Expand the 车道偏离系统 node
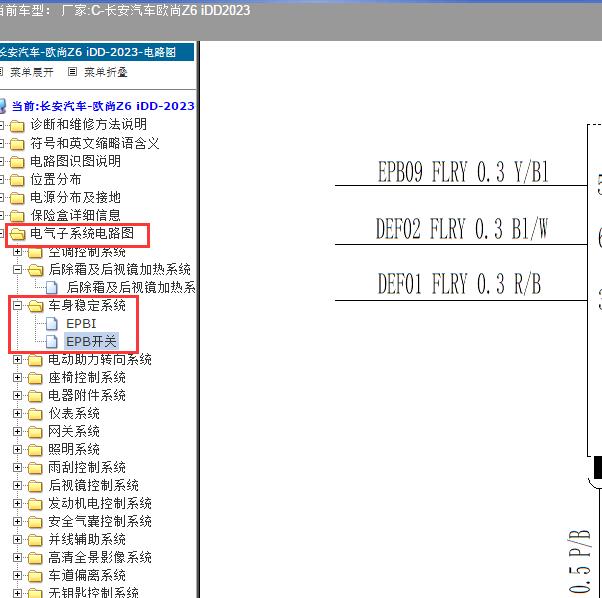Viewport: 602px width, 598px height. coord(17,575)
